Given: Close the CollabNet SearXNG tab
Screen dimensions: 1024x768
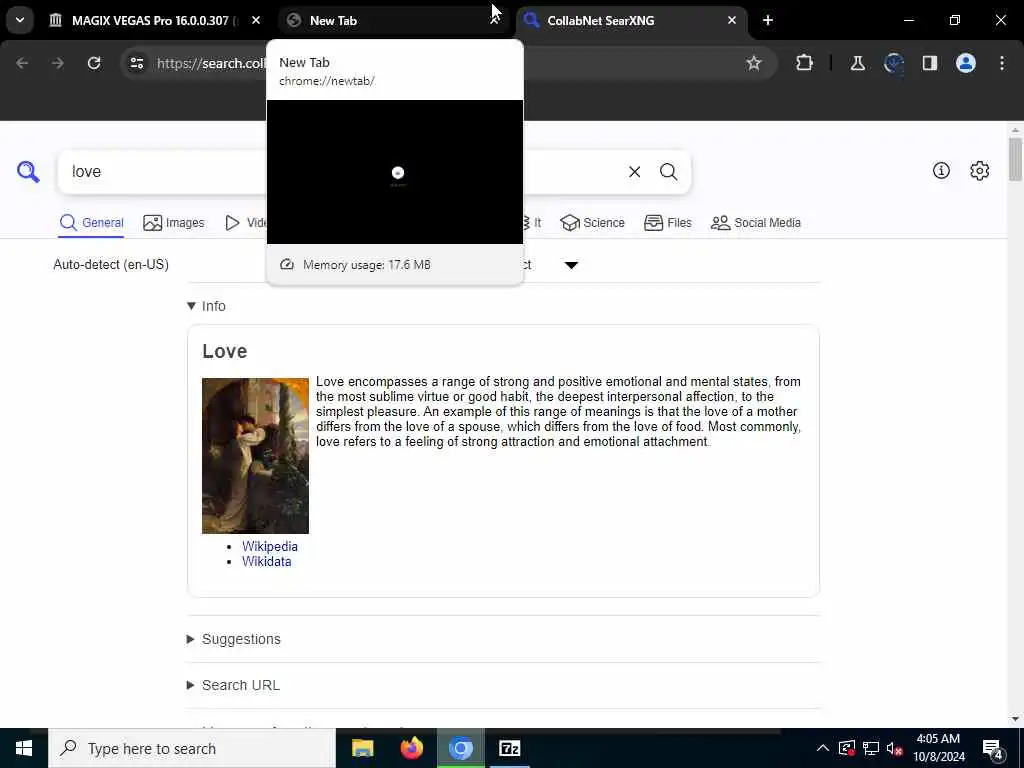Looking at the screenshot, I should click(732, 21).
